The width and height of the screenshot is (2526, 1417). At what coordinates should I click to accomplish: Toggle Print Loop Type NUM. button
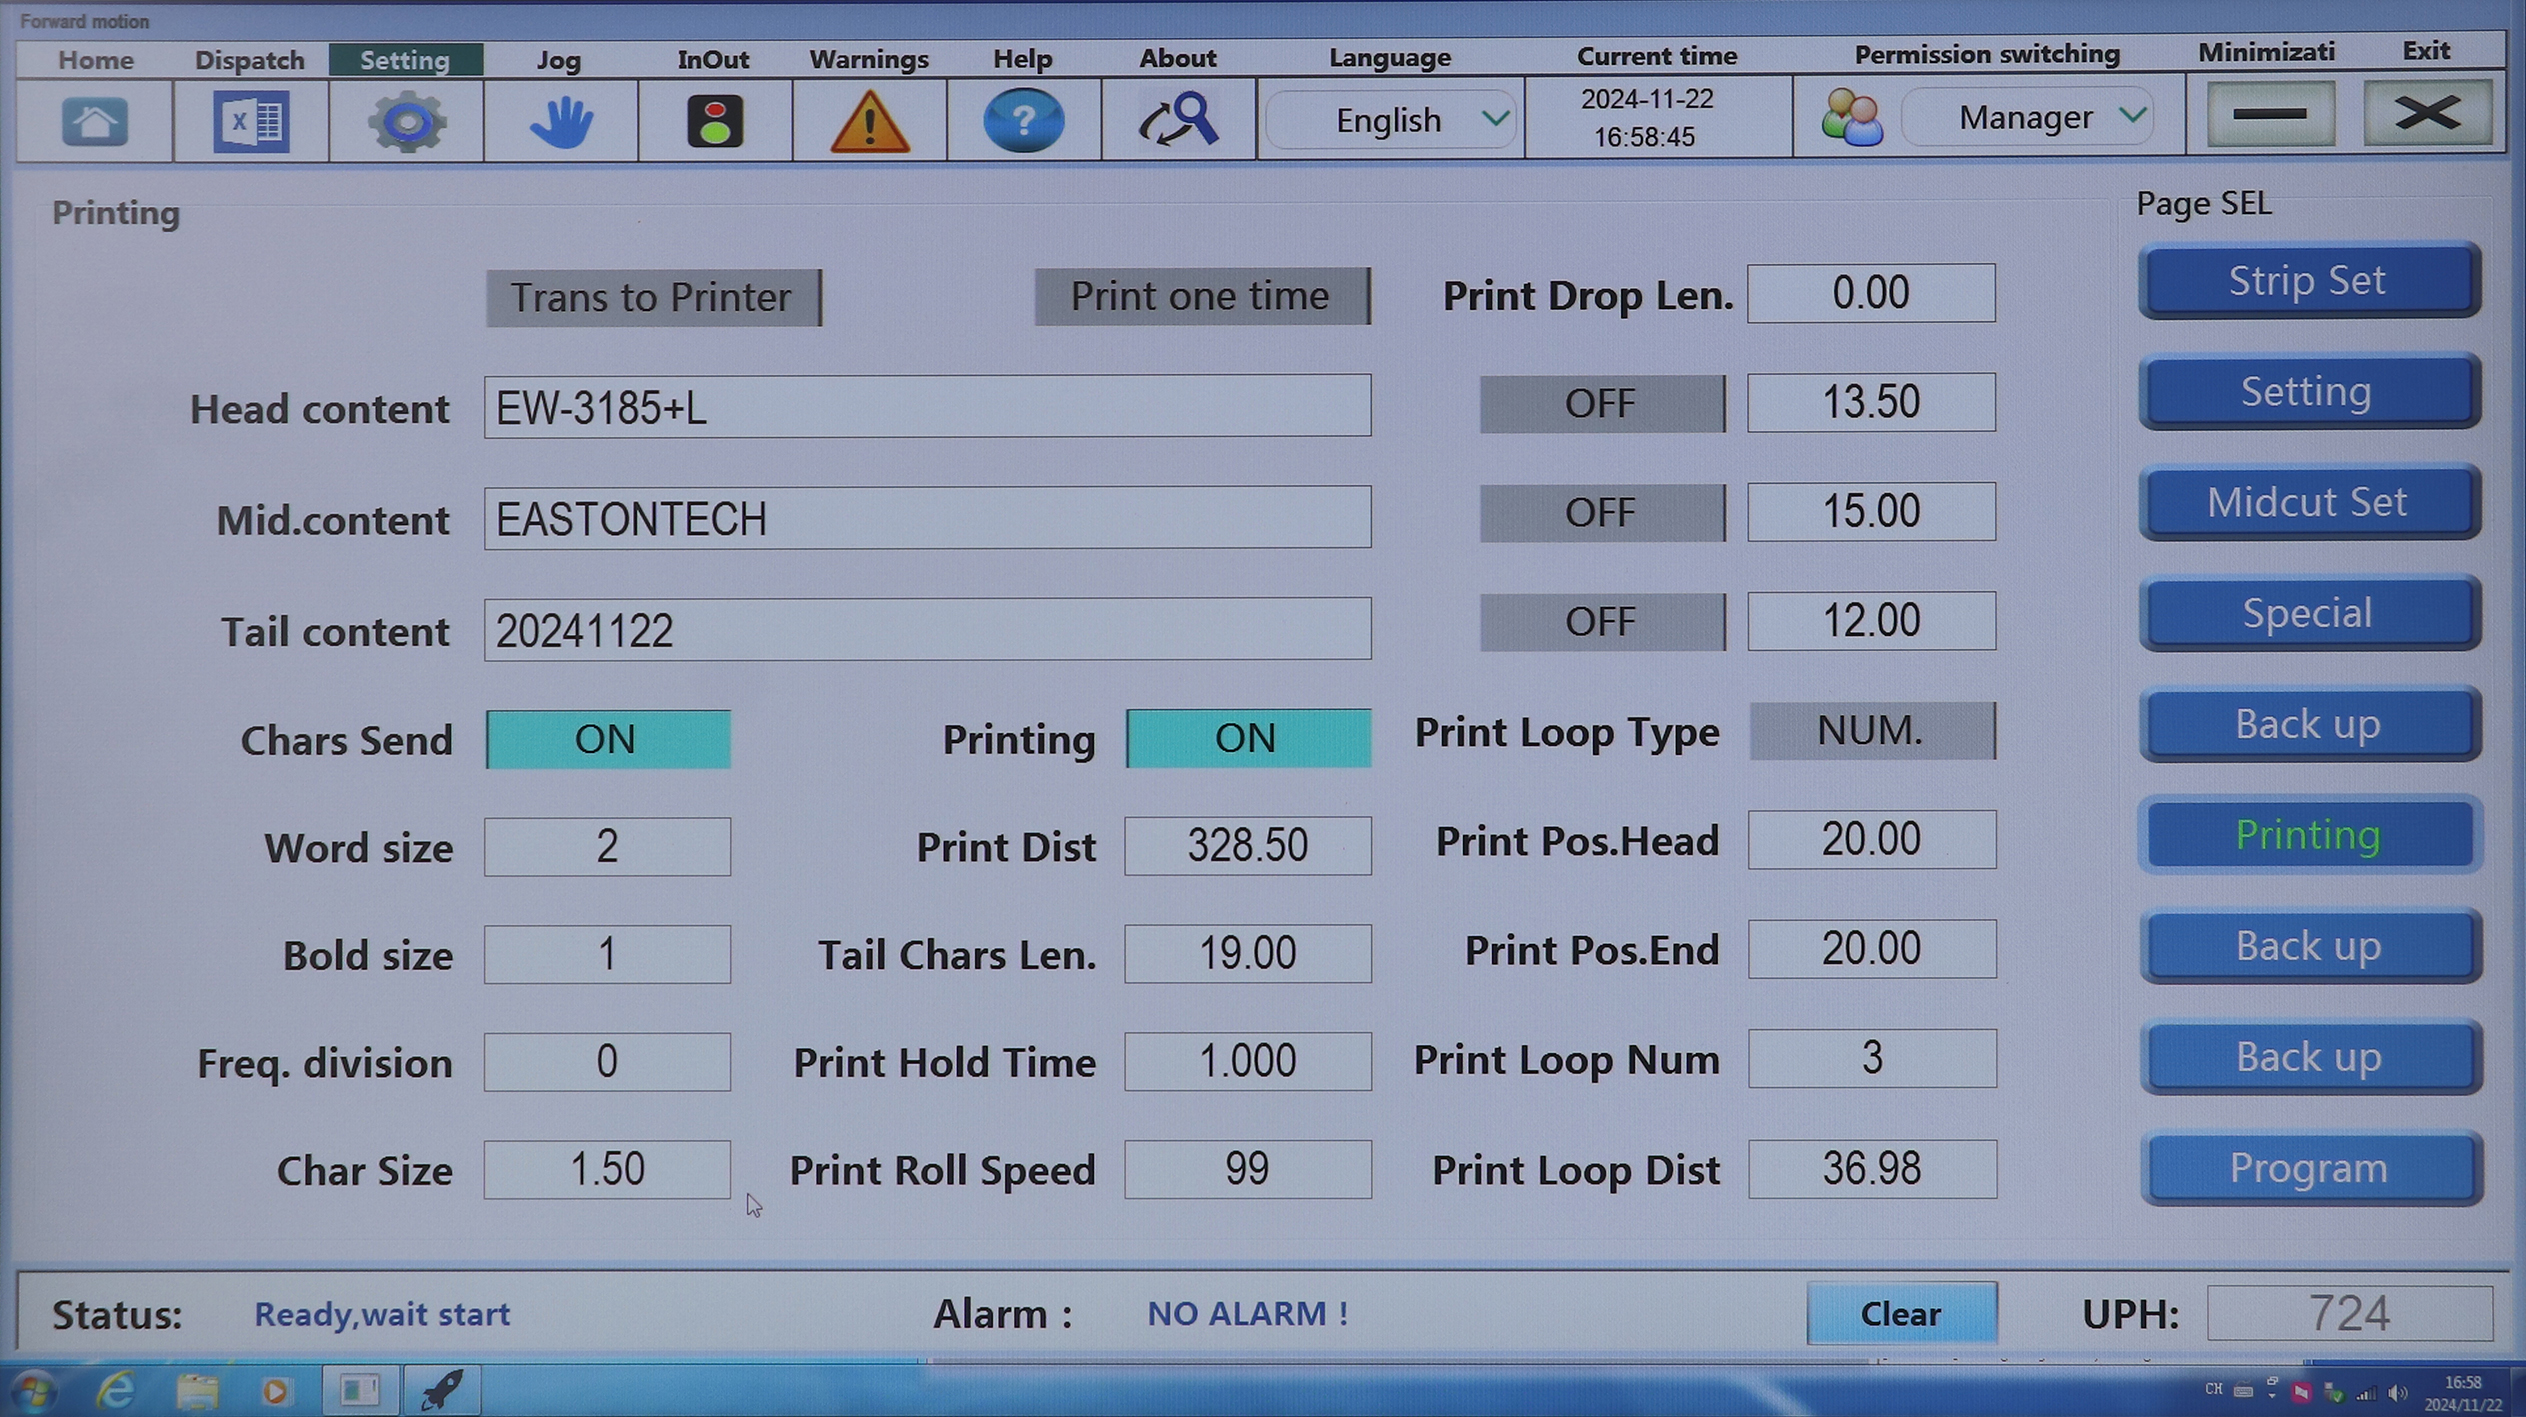[1872, 730]
